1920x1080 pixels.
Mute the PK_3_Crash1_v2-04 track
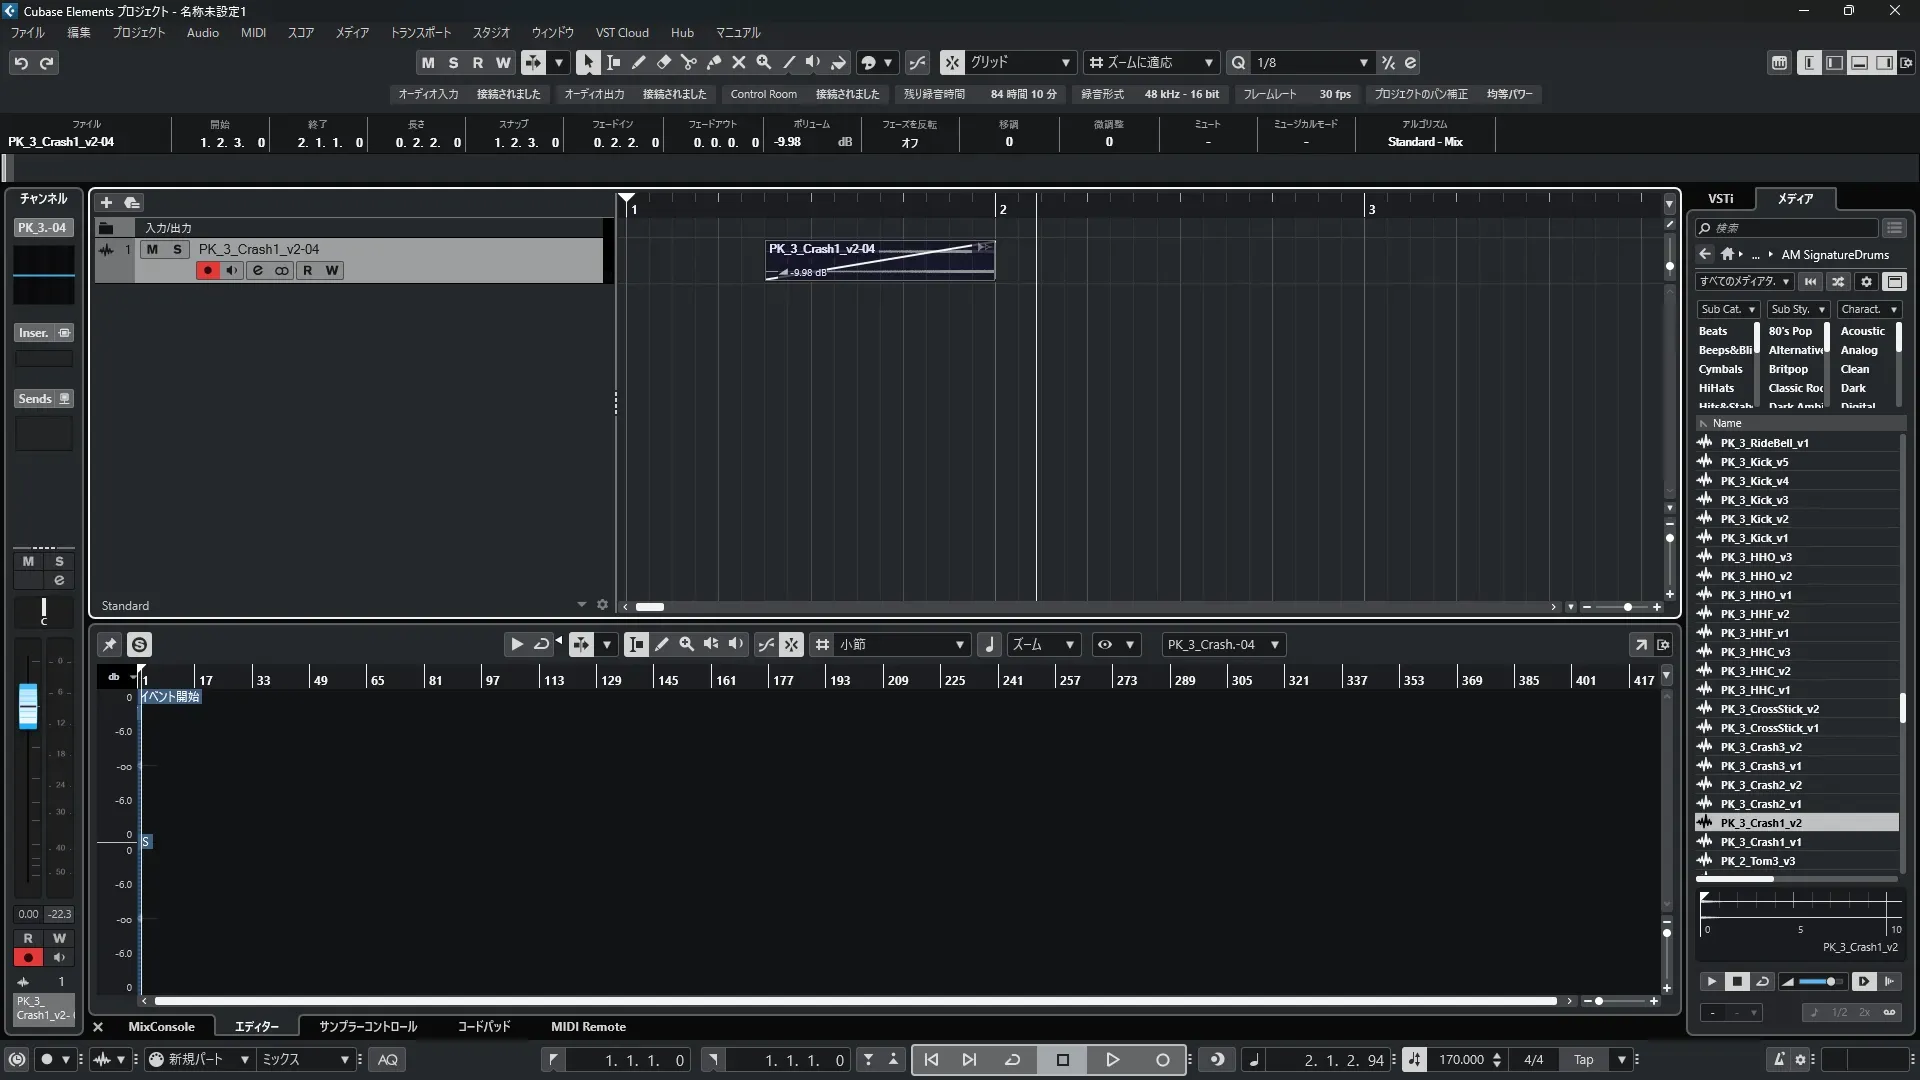pos(152,250)
